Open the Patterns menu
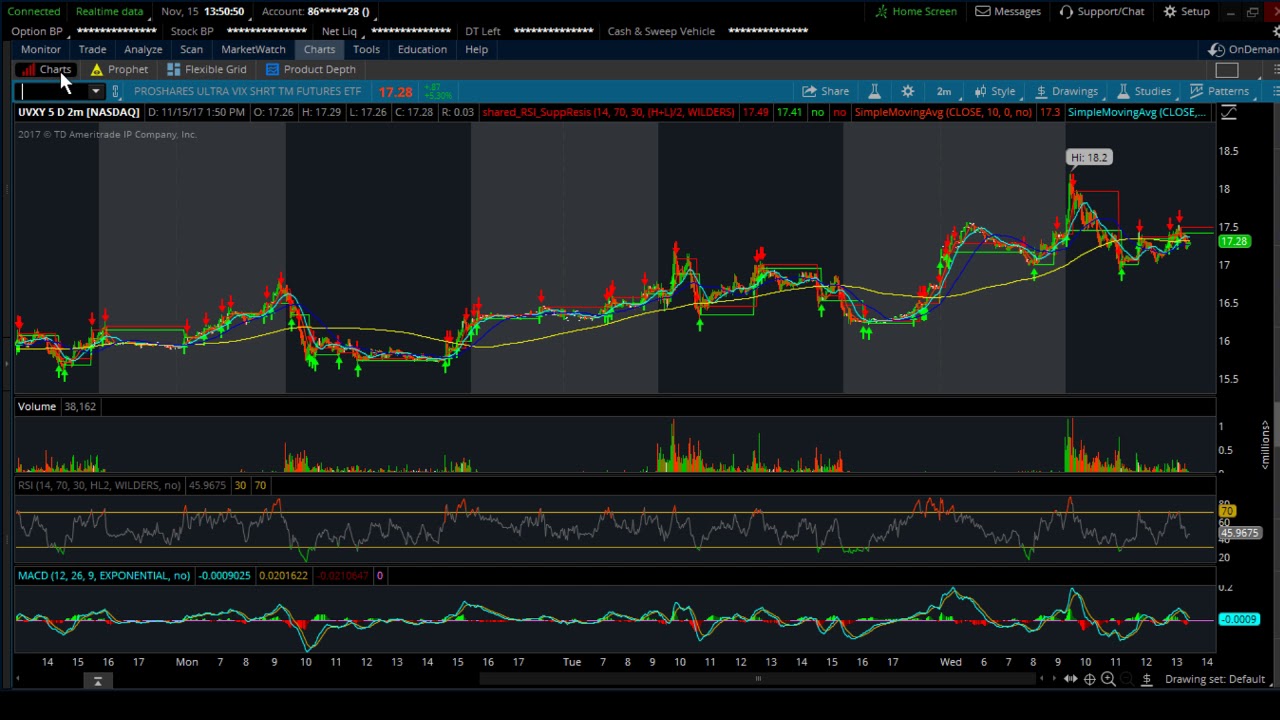This screenshot has height=720, width=1280. 1219,91
